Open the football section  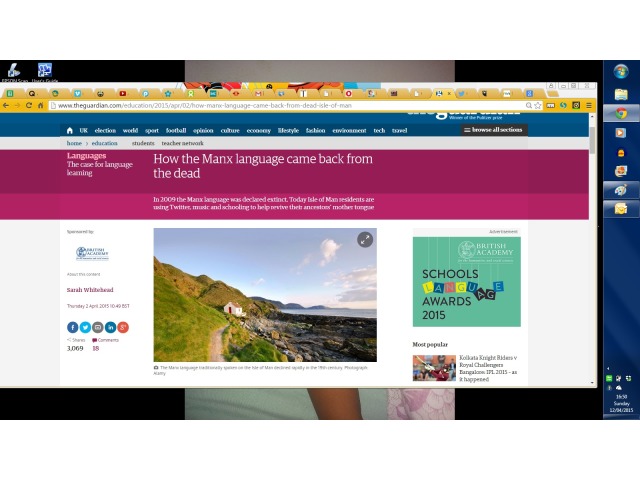click(176, 131)
